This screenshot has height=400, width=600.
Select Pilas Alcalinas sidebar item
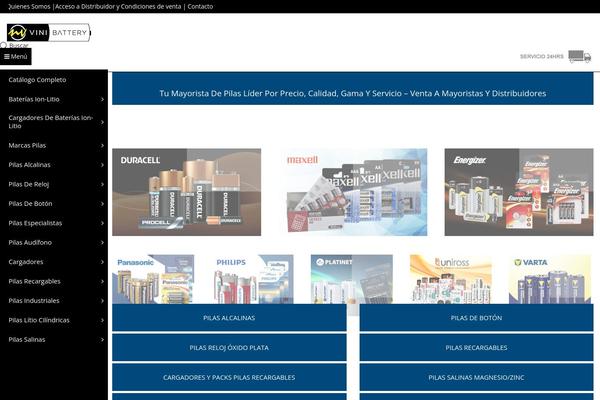click(x=29, y=165)
